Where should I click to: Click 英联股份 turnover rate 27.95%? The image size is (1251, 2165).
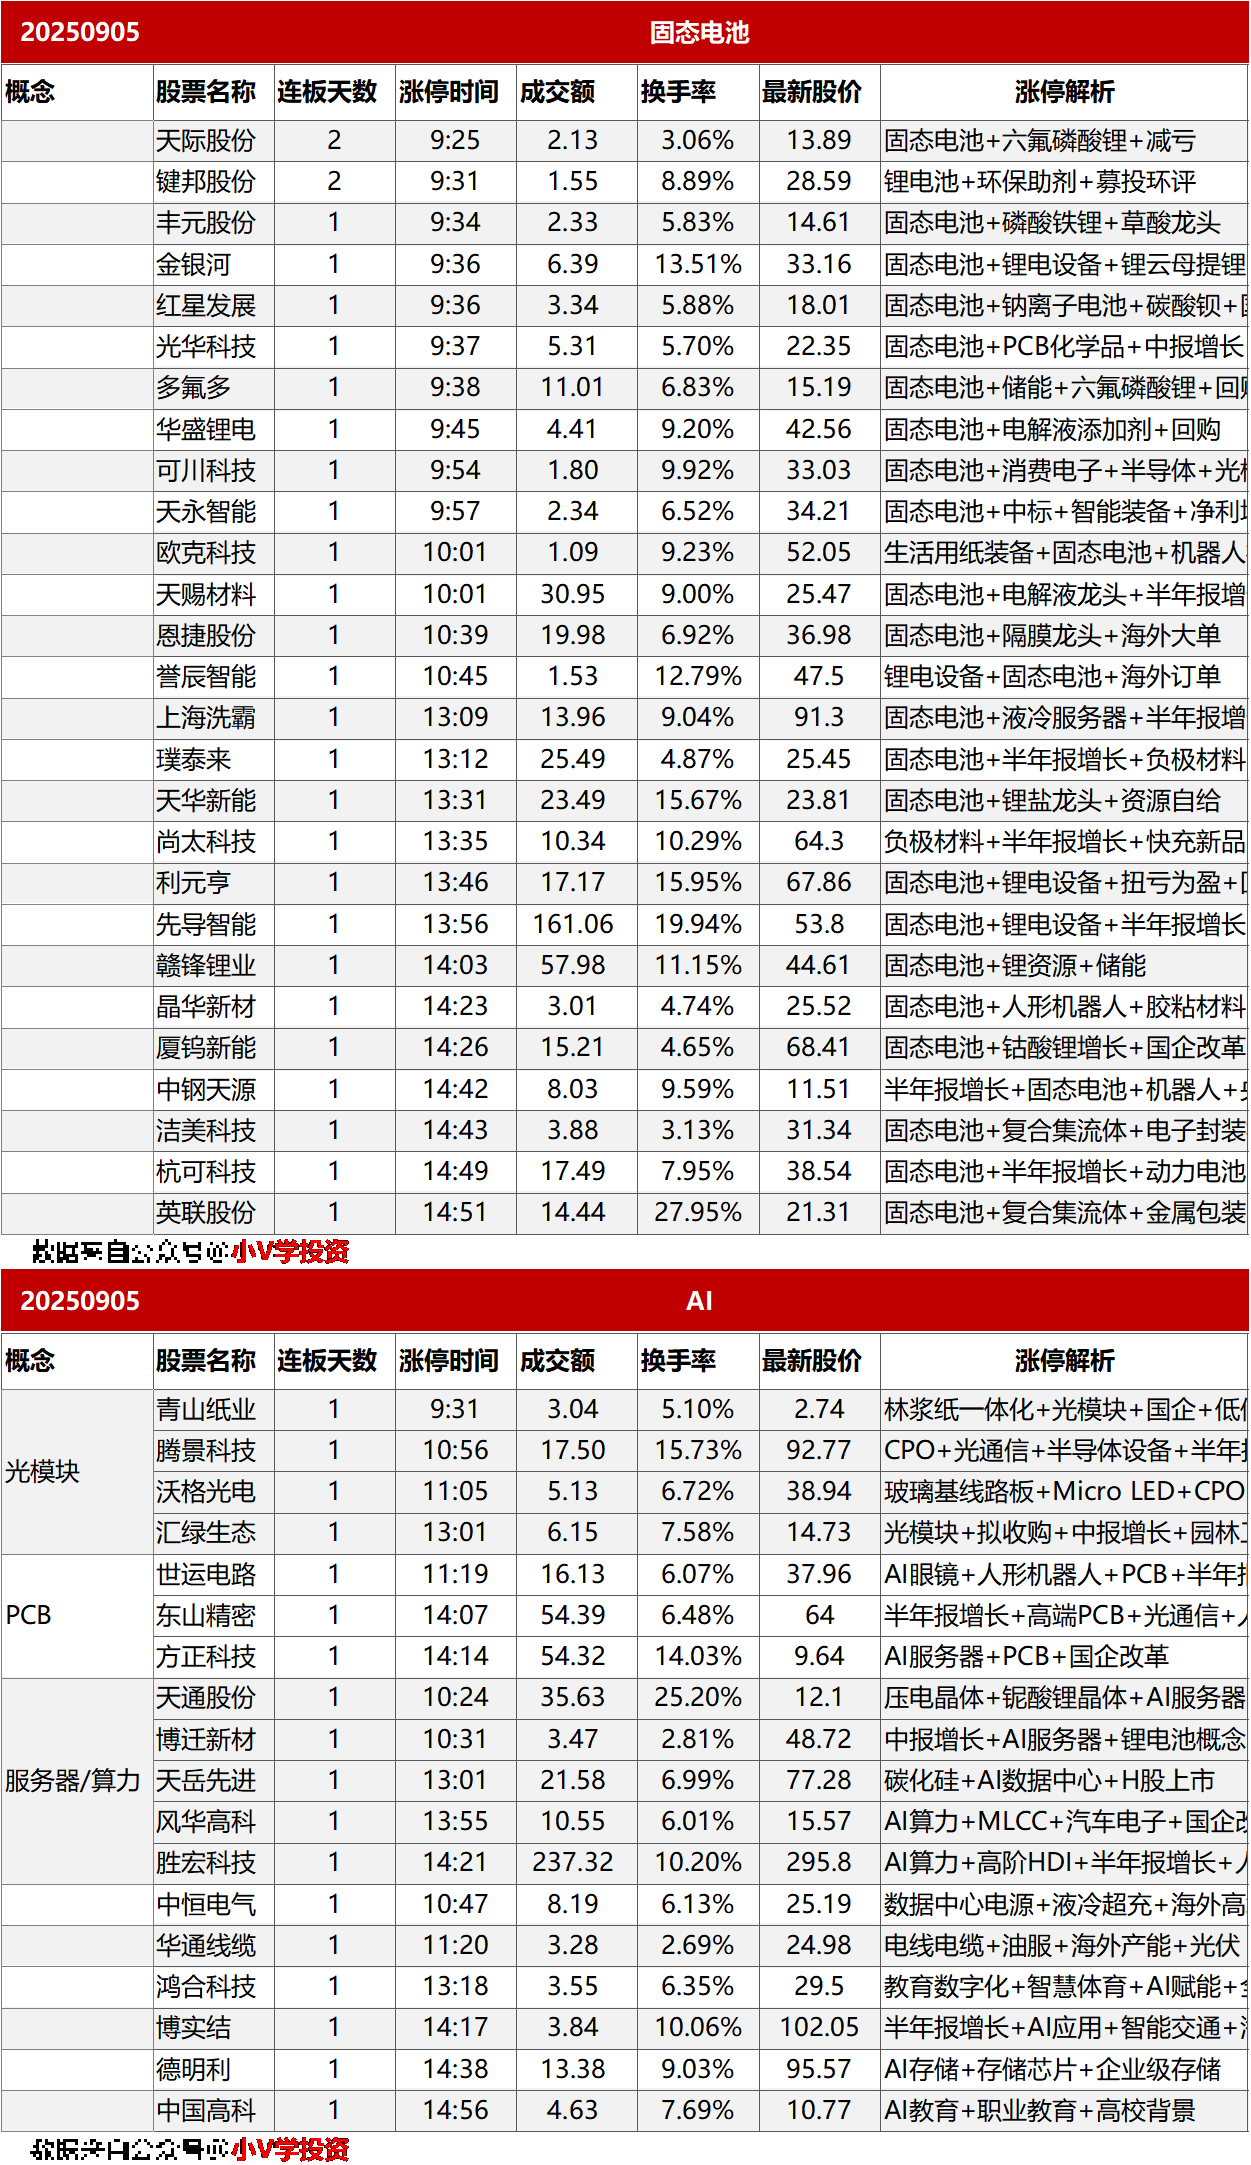(698, 1213)
